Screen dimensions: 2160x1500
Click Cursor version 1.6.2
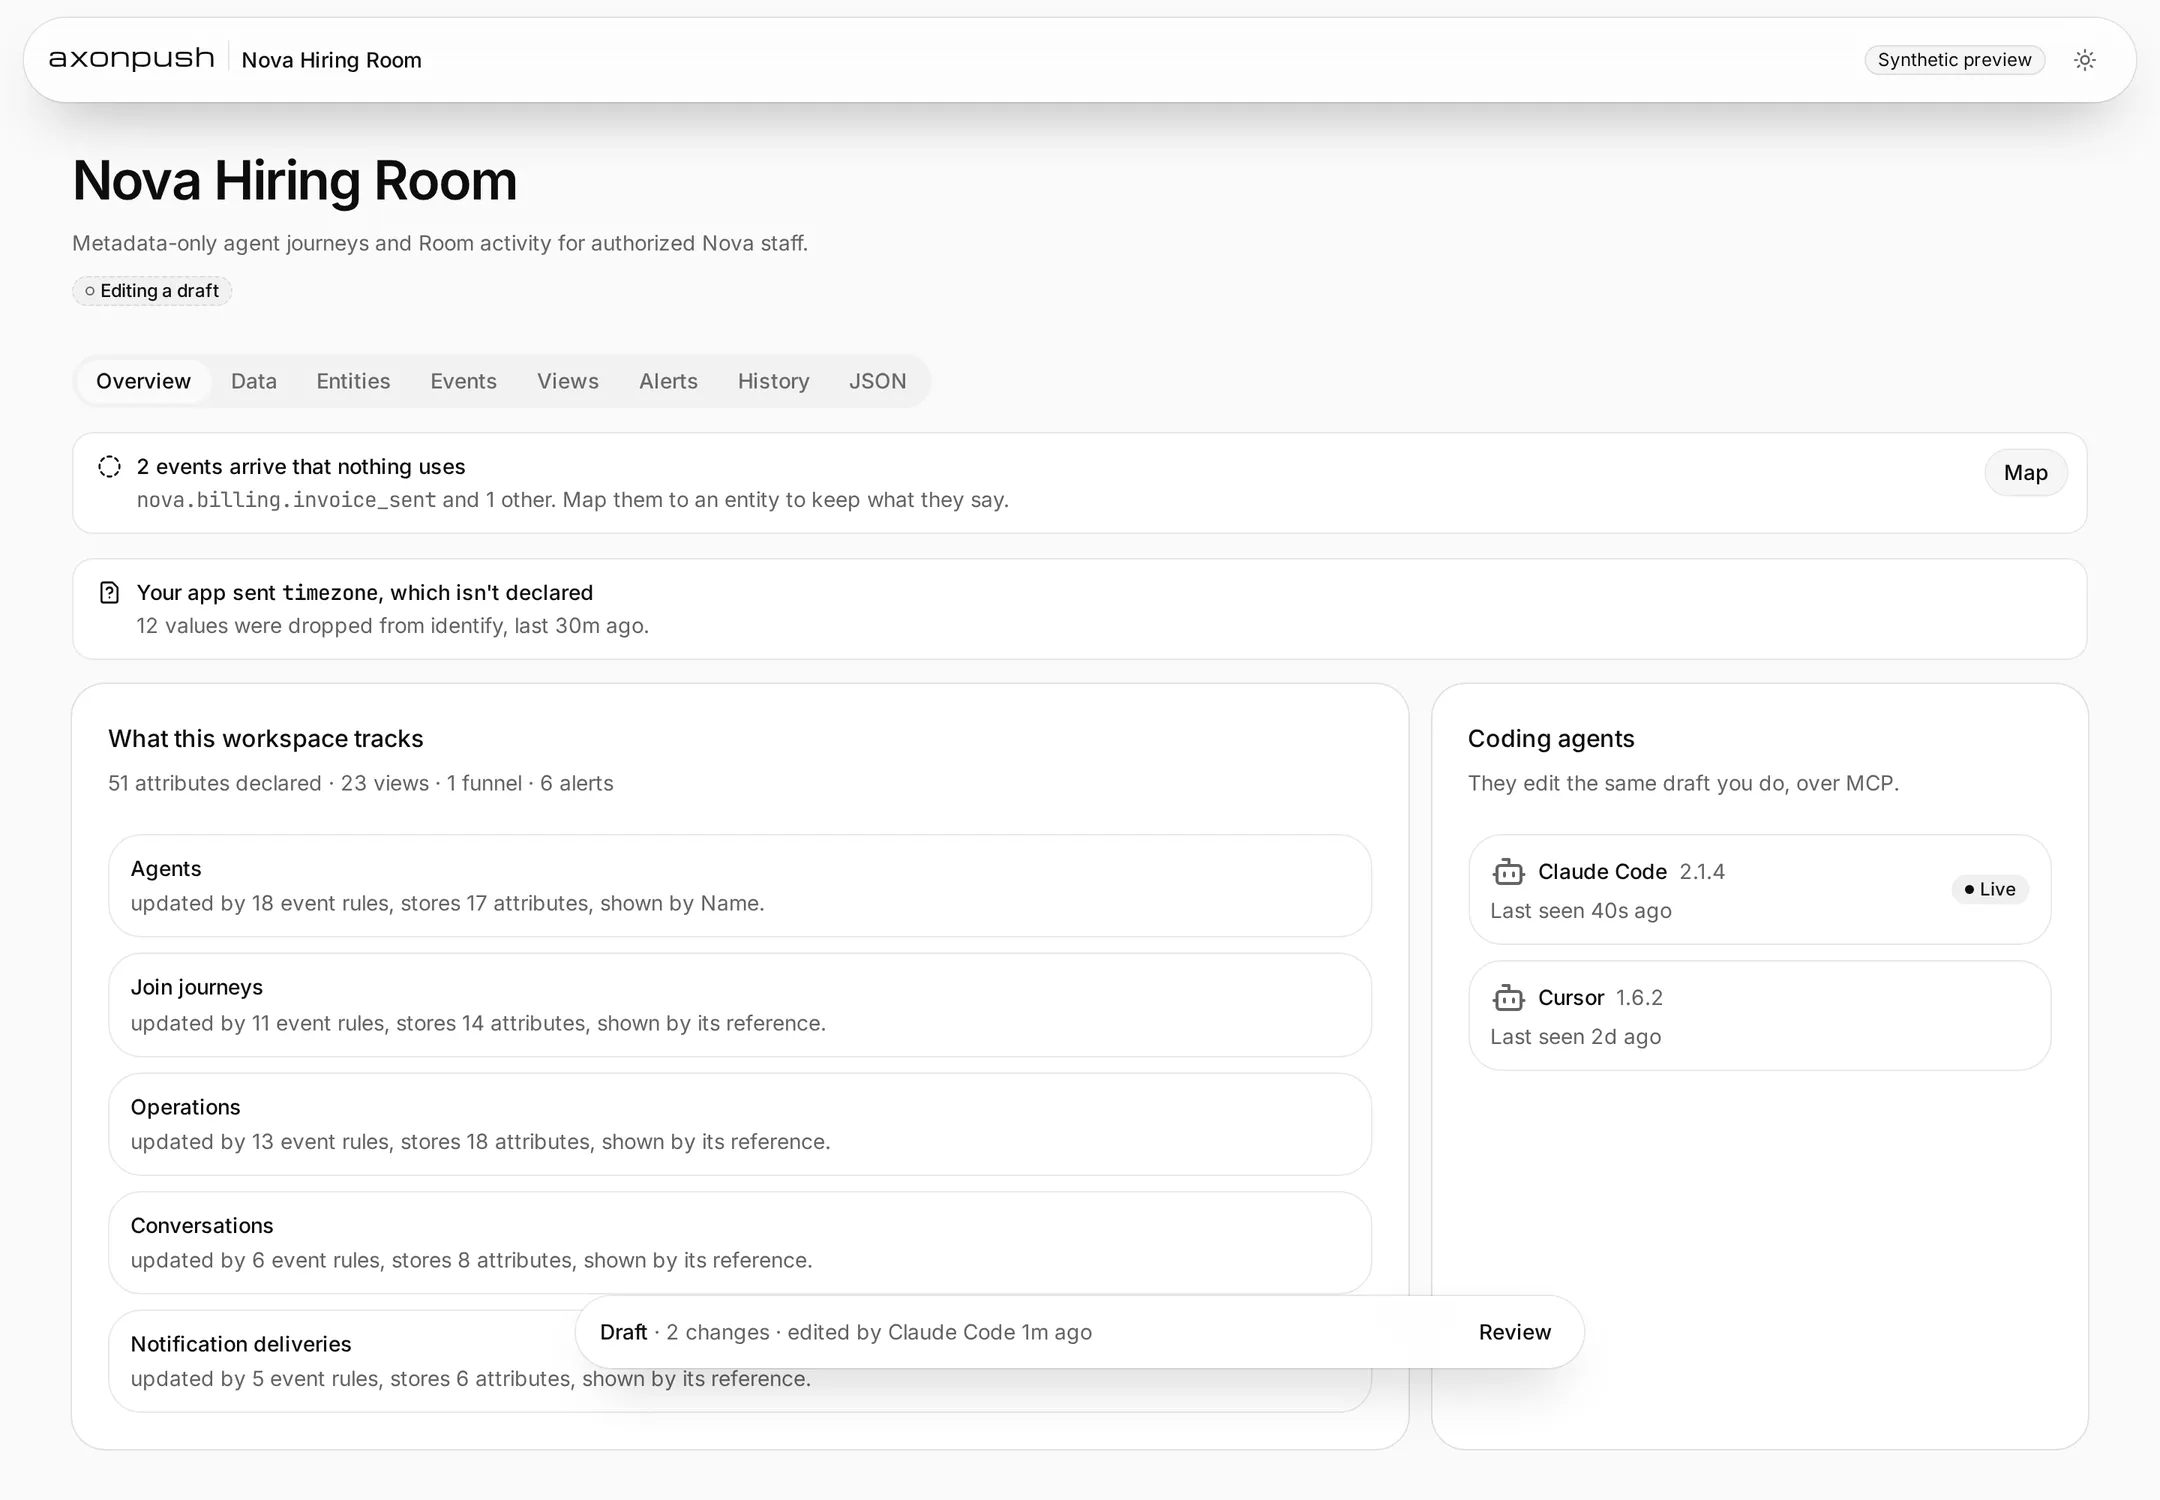1639,998
